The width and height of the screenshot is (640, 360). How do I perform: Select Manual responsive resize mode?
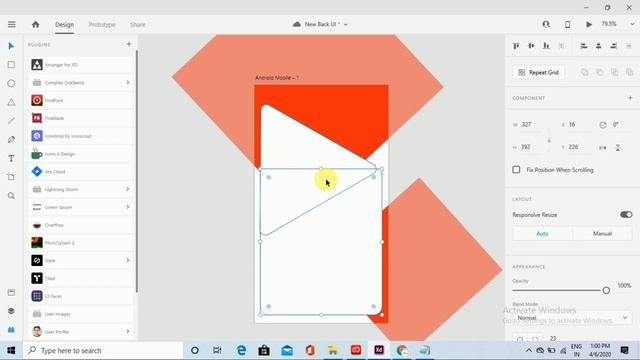click(x=602, y=233)
